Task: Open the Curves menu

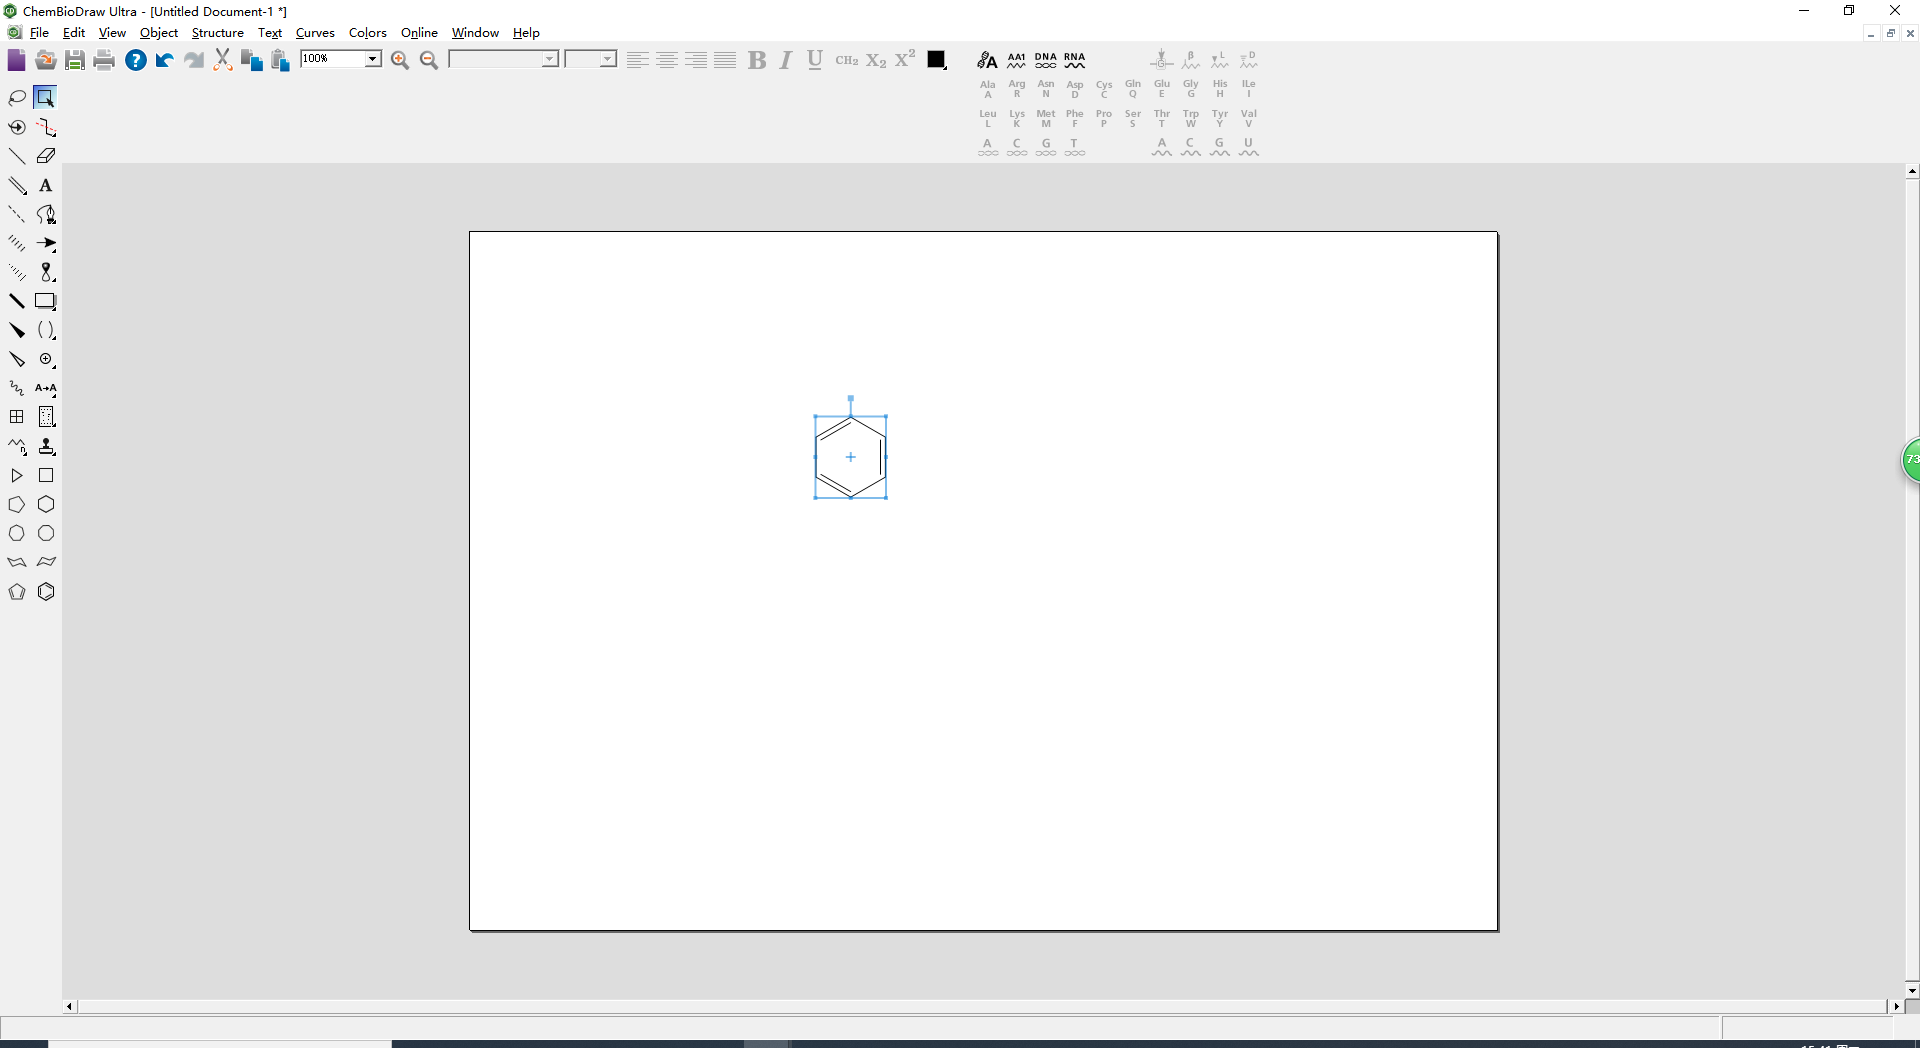Action: tap(315, 33)
